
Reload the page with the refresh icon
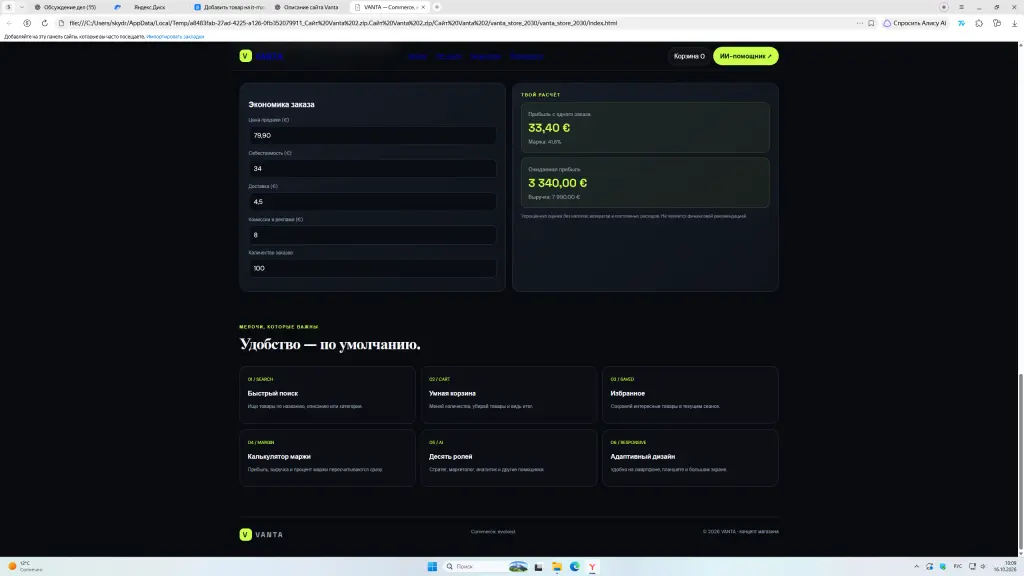pos(44,23)
